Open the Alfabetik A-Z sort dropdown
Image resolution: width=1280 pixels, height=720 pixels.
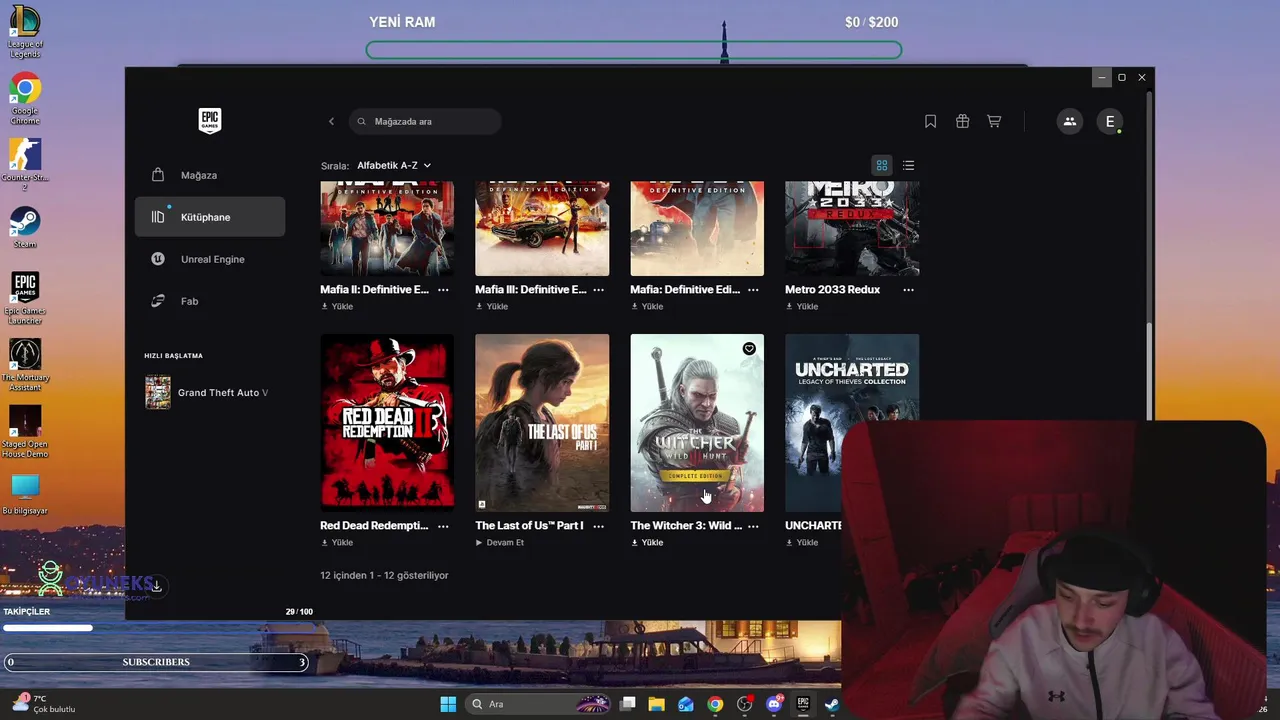(x=394, y=165)
